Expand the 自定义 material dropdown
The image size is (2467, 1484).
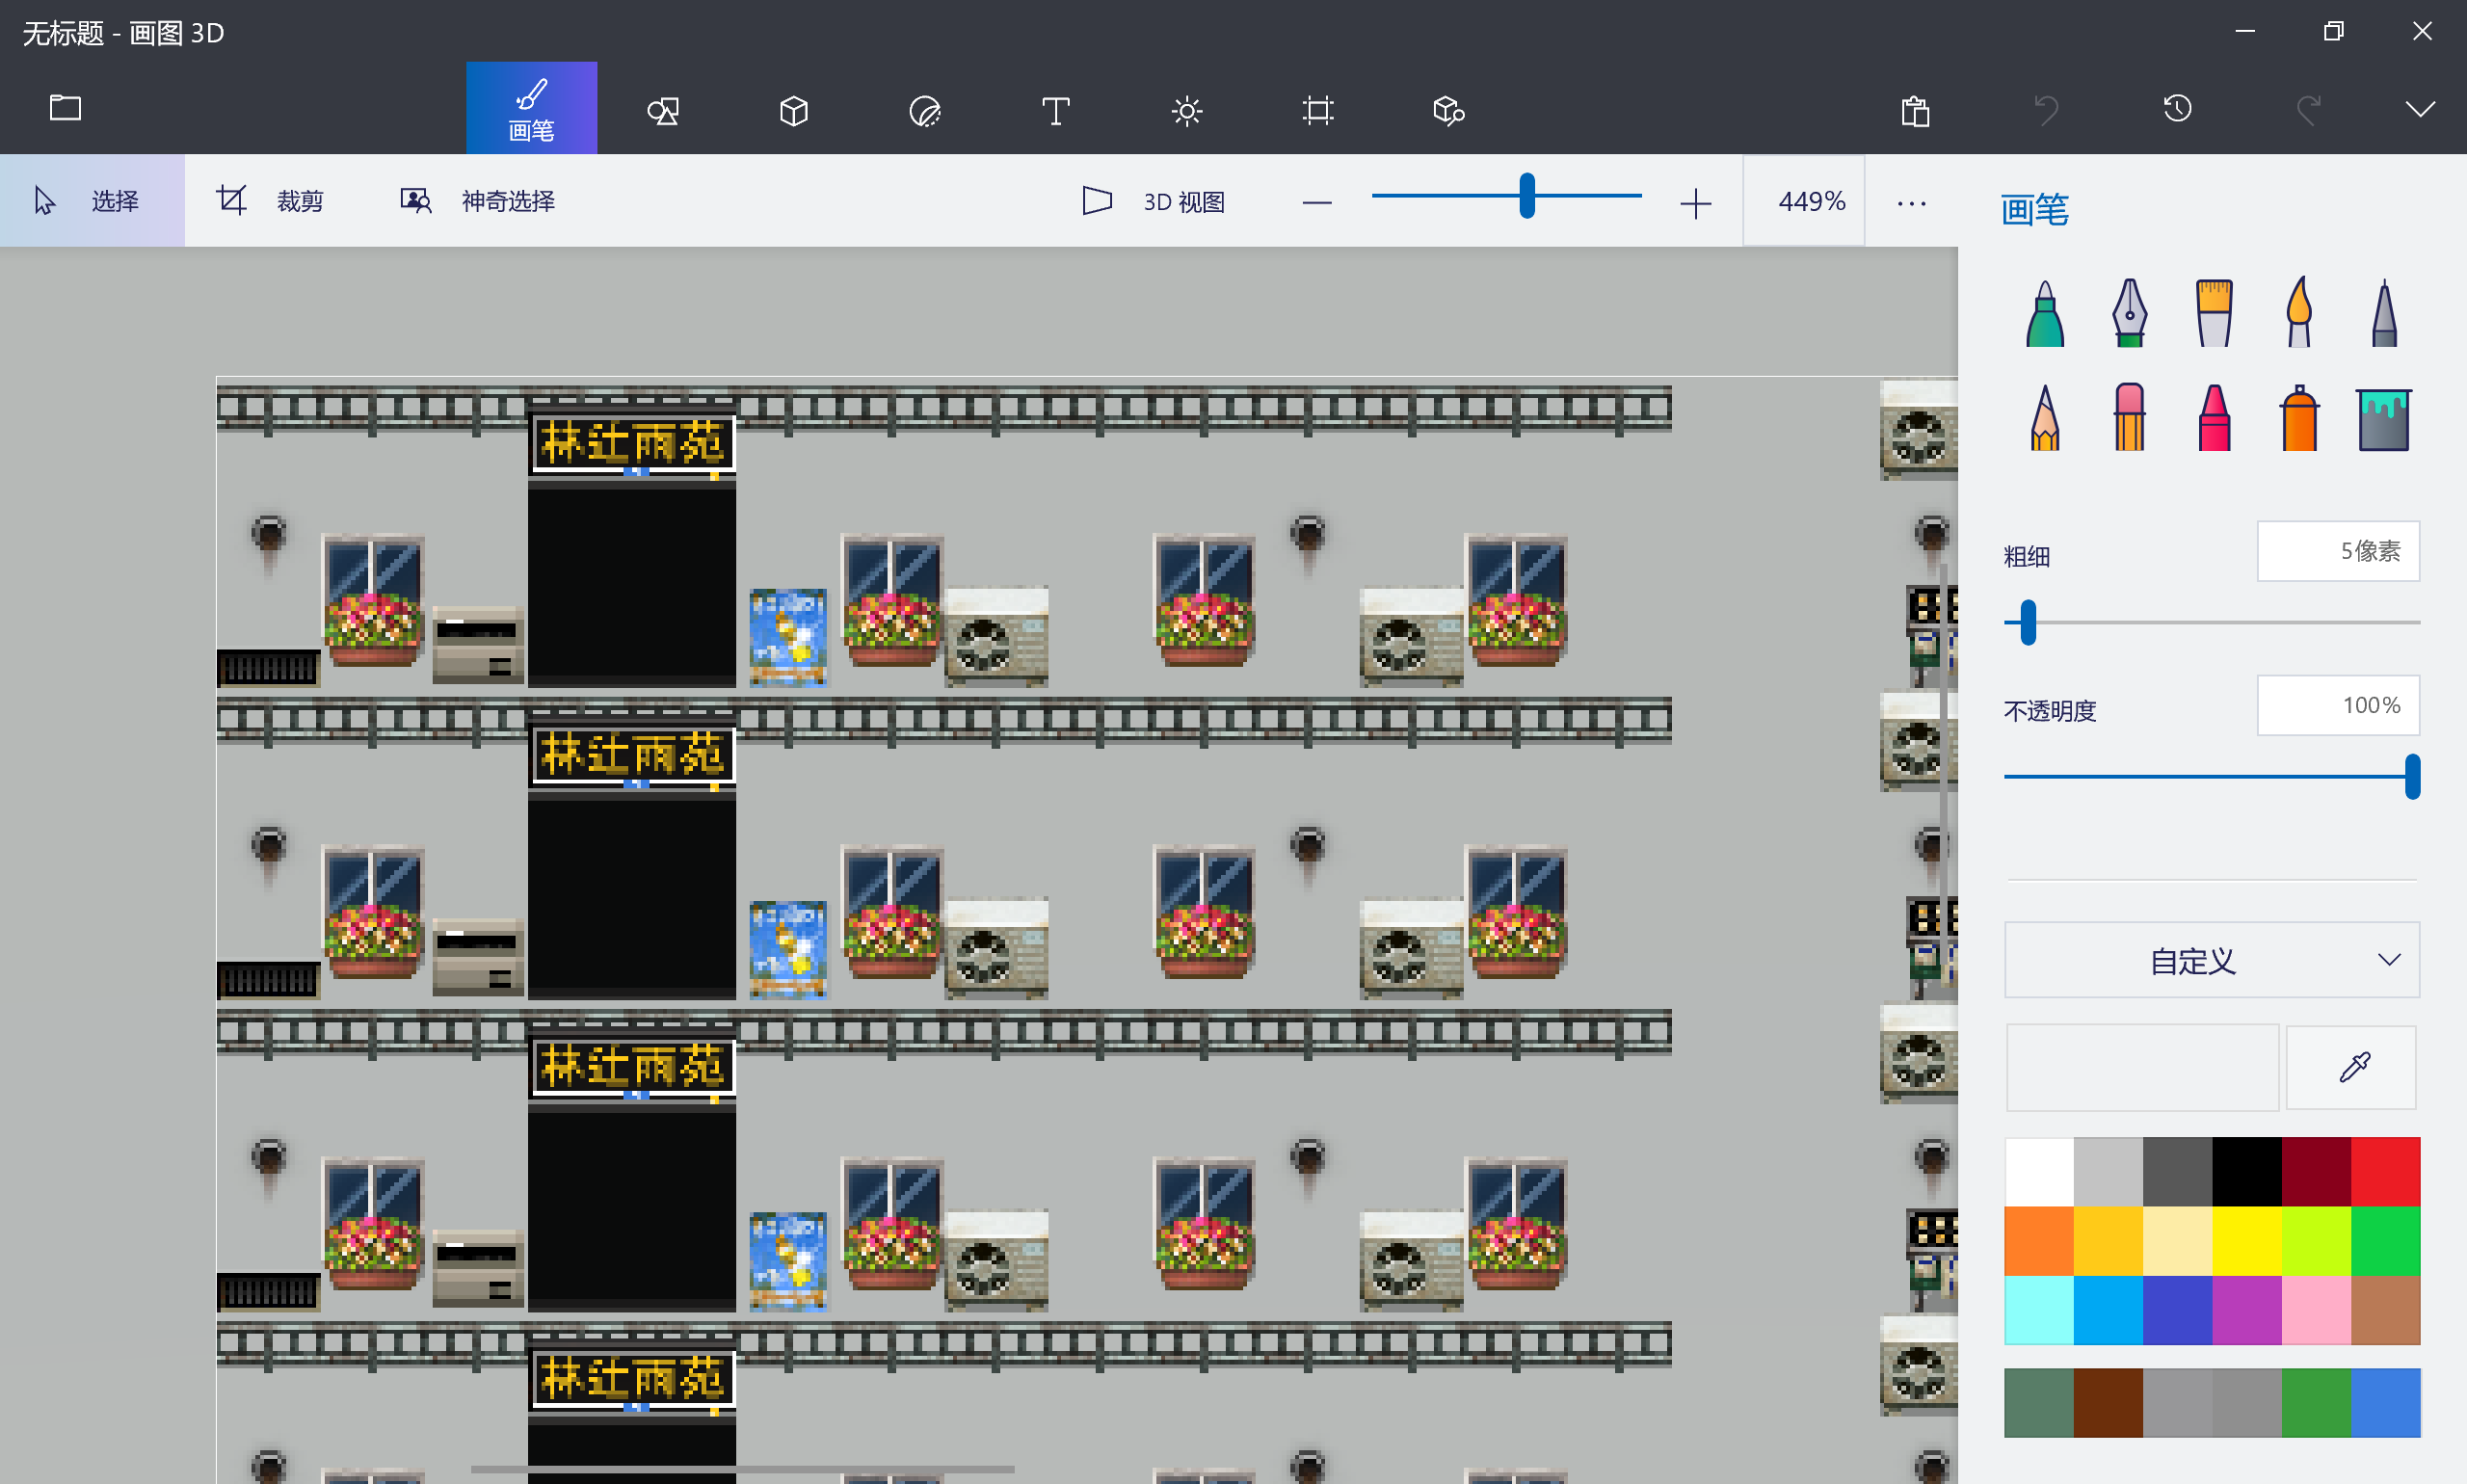[x=2212, y=960]
